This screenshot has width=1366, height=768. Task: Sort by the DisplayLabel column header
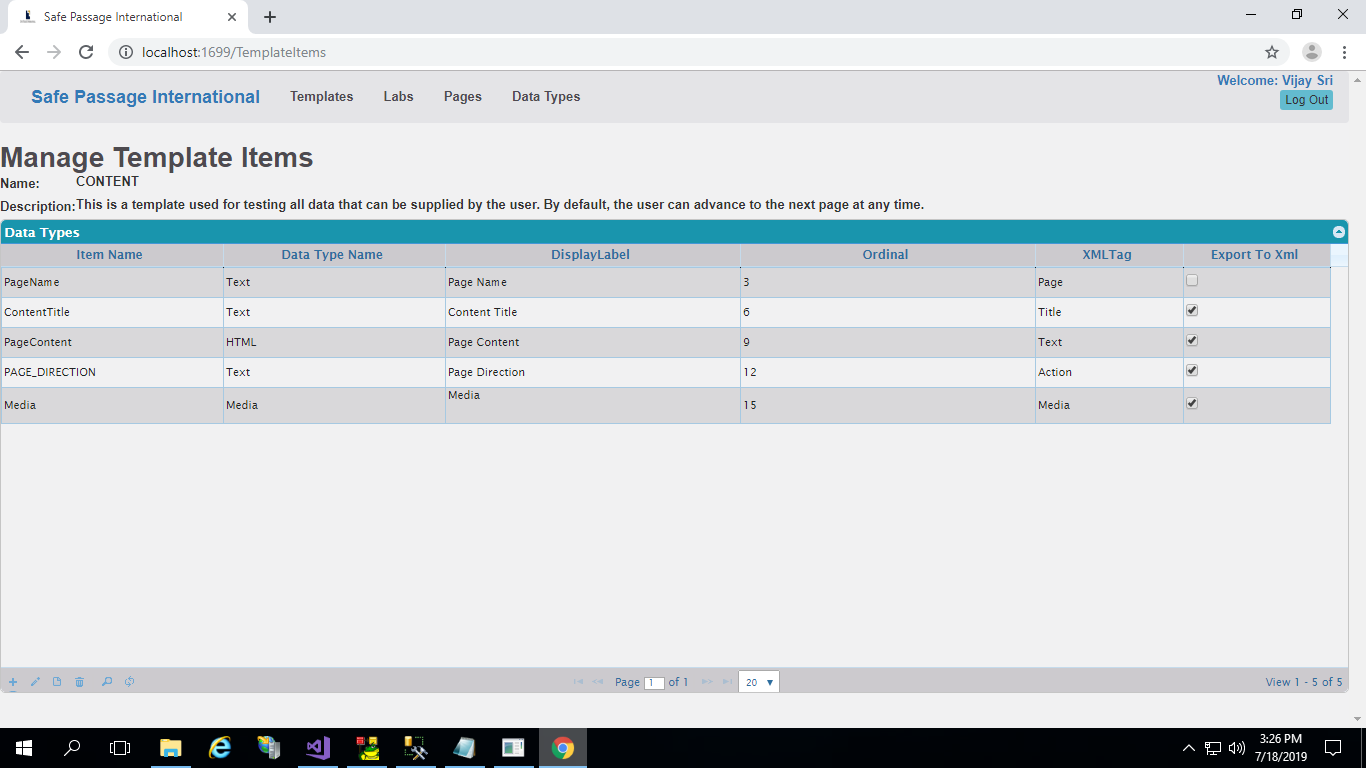(591, 255)
